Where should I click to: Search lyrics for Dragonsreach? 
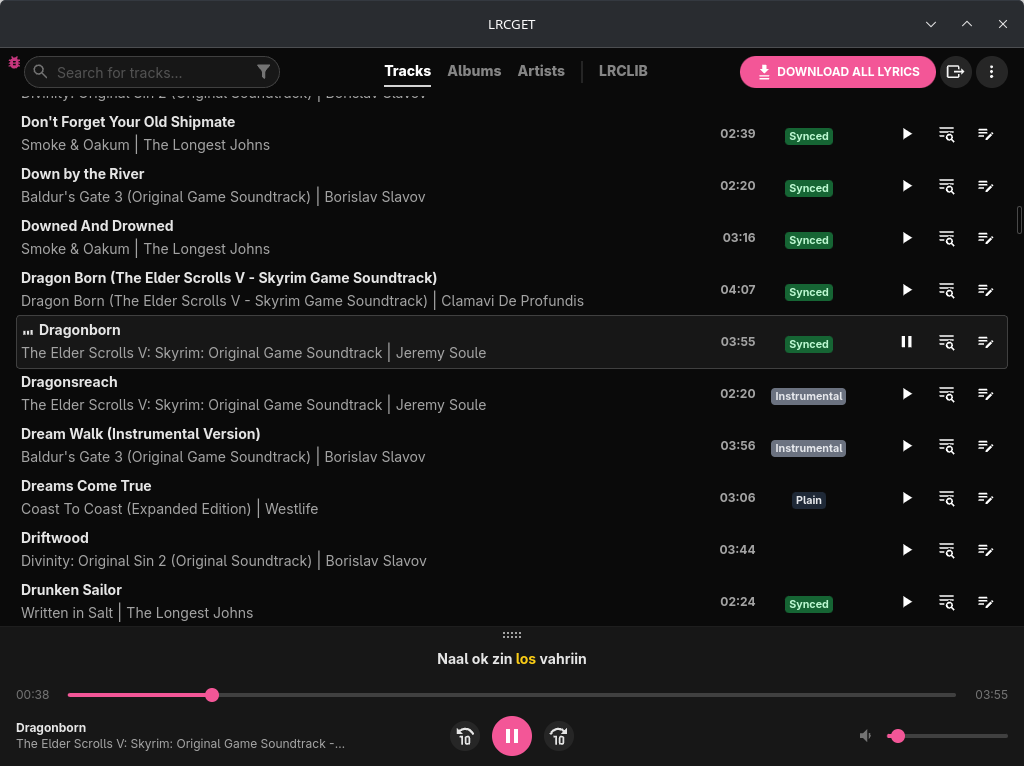coord(946,394)
